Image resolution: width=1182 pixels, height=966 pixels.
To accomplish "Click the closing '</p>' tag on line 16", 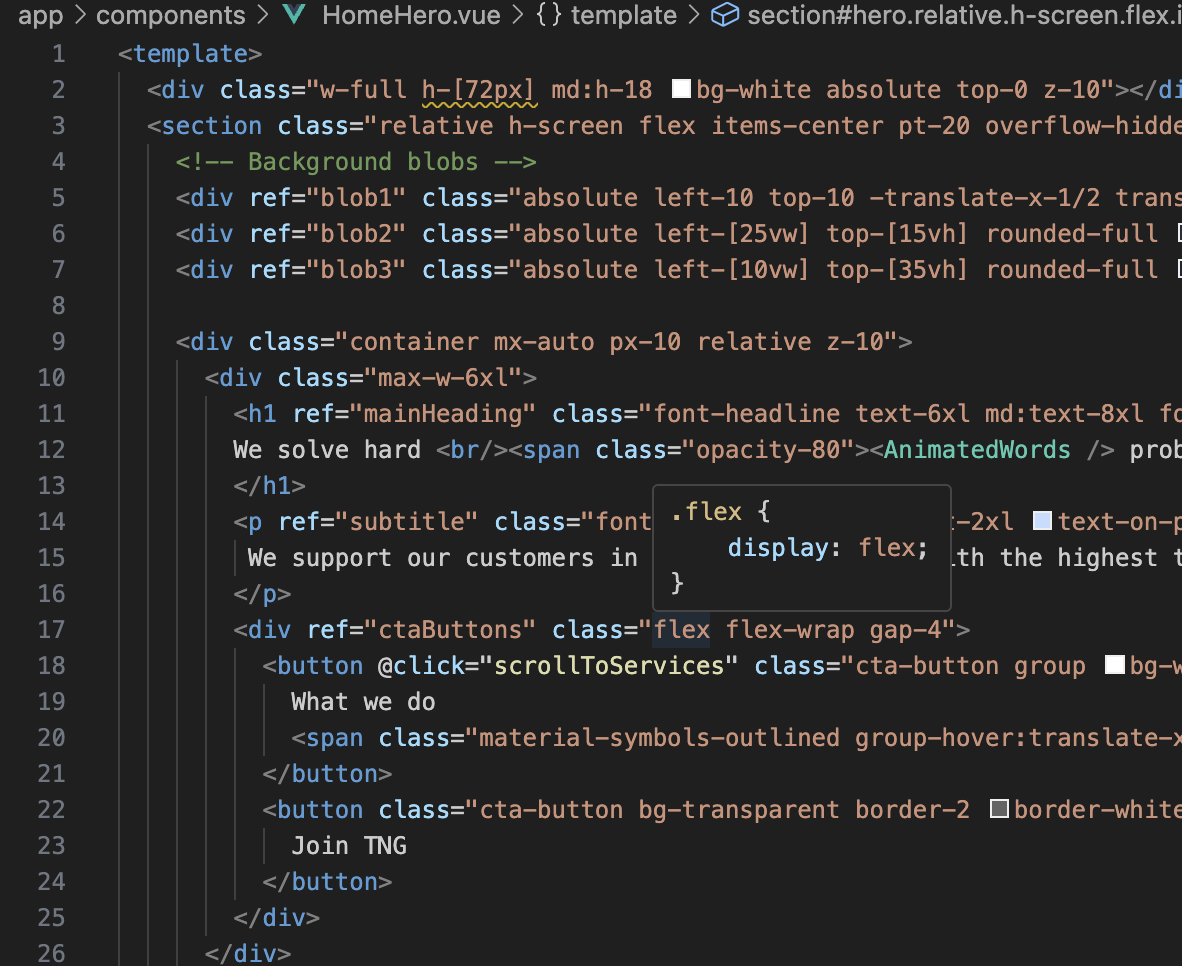I will point(262,593).
